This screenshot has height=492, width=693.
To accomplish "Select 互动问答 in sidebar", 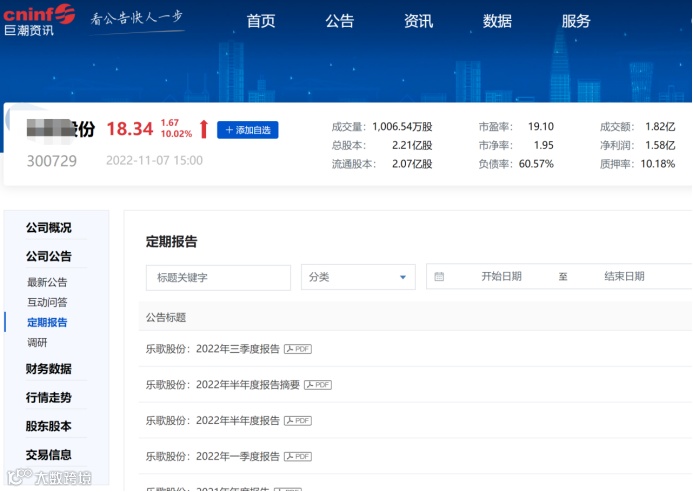I will click(47, 302).
